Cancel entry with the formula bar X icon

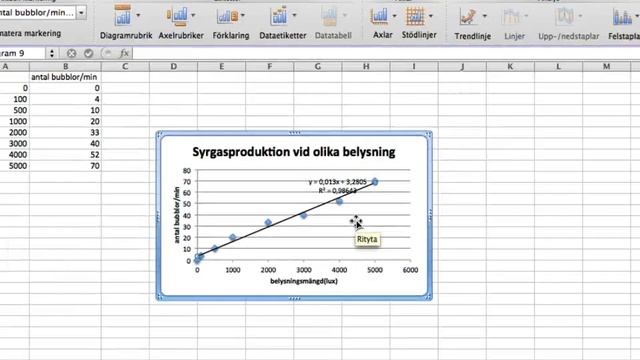tap(71, 53)
